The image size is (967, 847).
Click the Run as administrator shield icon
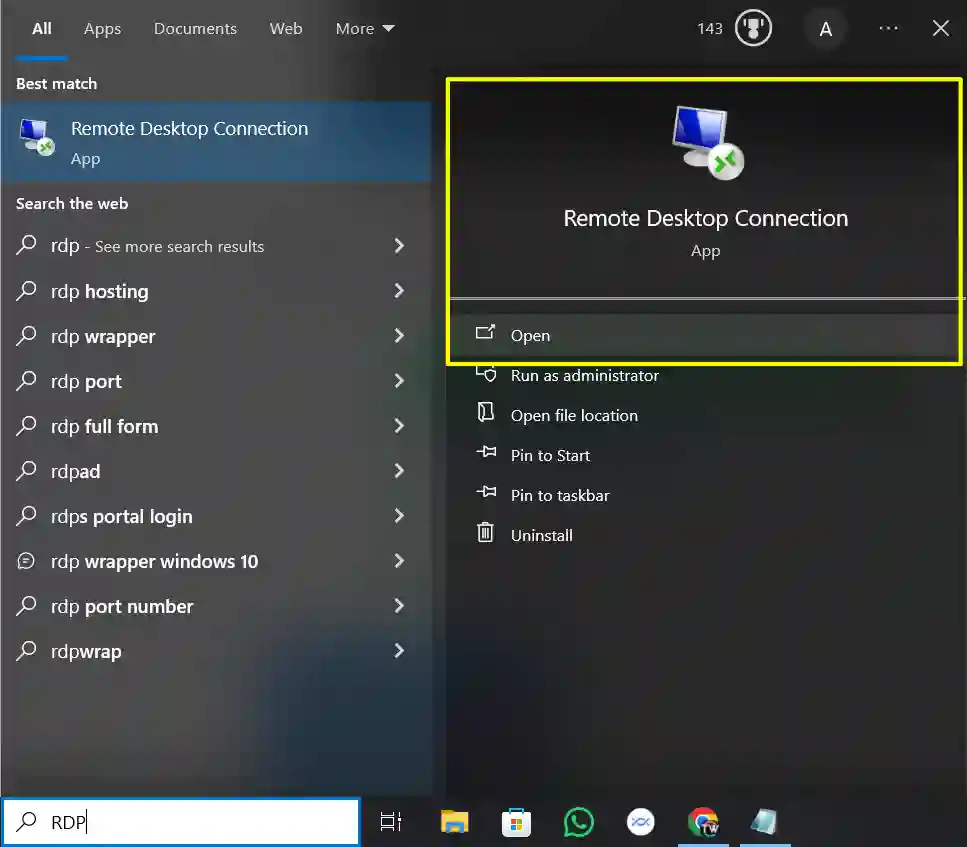pyautogui.click(x=486, y=373)
